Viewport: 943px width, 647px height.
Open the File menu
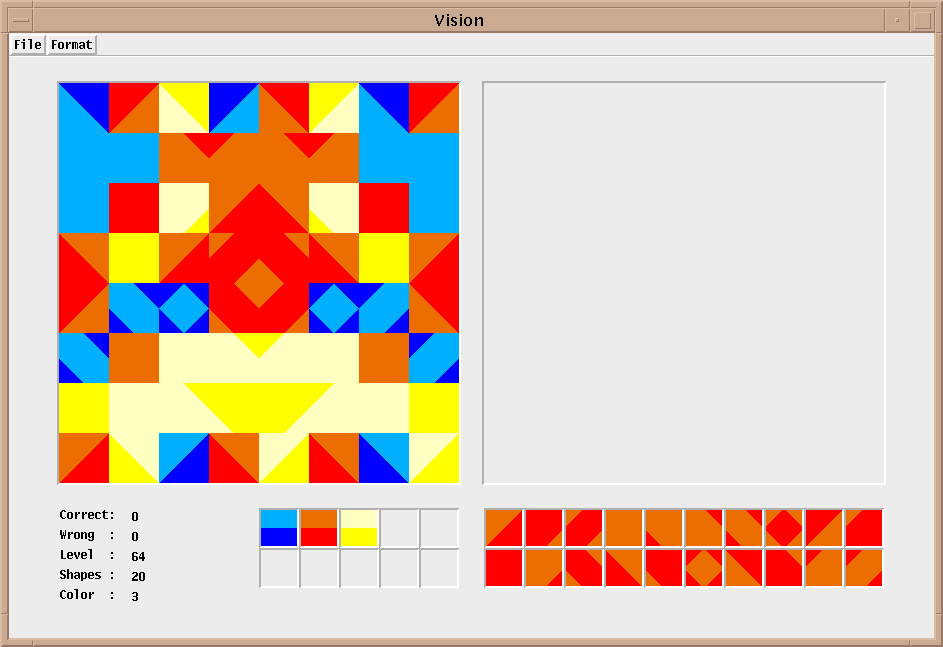pyautogui.click(x=28, y=45)
